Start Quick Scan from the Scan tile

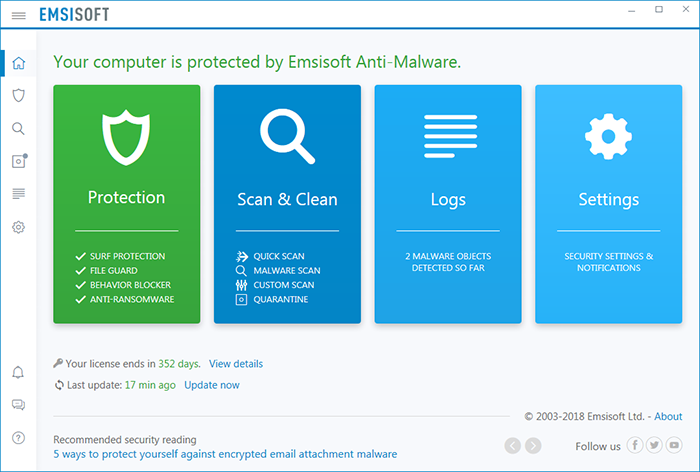(270, 256)
